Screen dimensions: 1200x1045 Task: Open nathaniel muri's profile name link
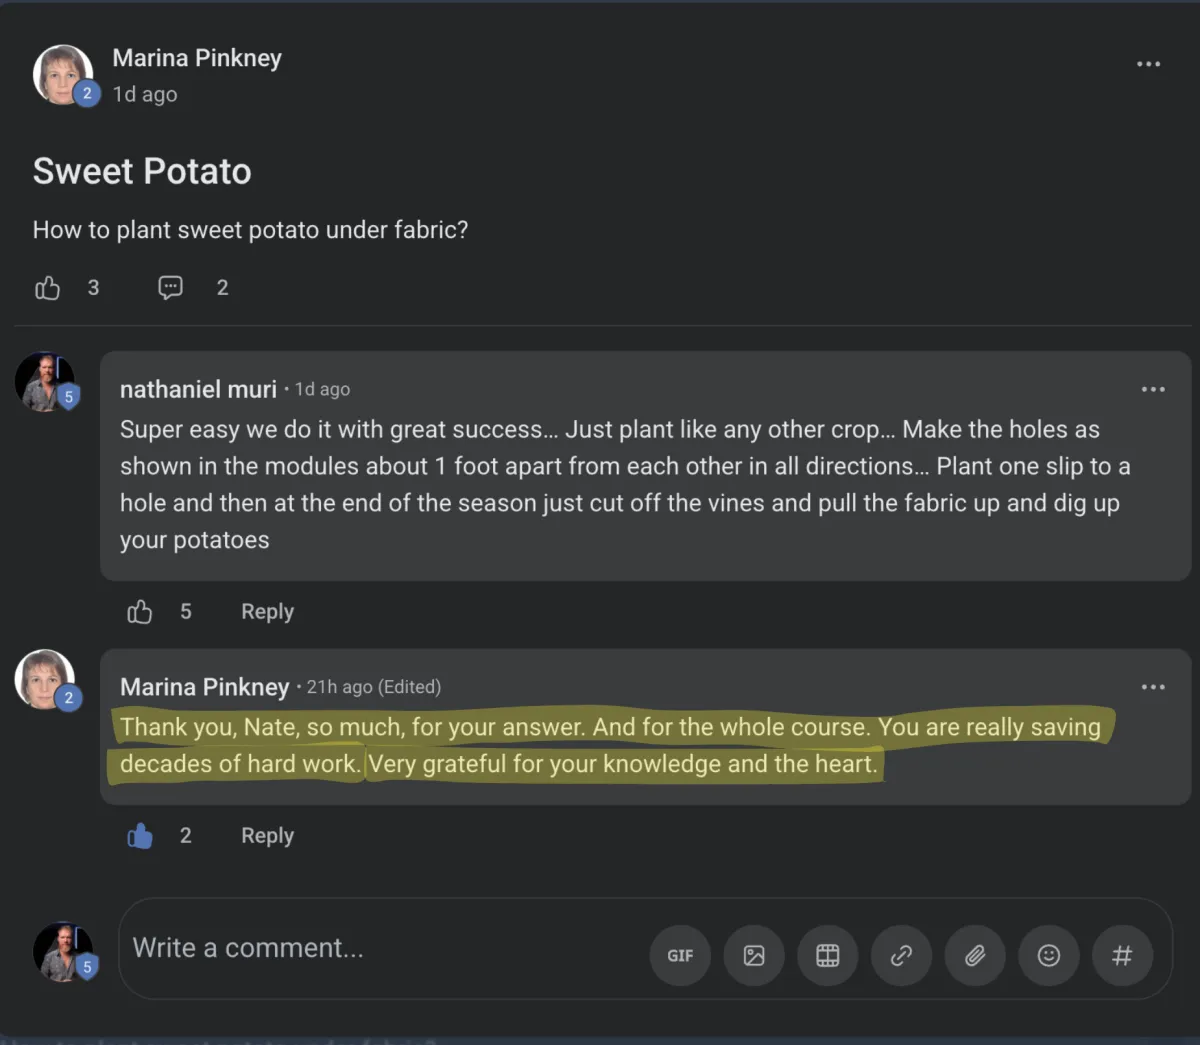pyautogui.click(x=198, y=389)
